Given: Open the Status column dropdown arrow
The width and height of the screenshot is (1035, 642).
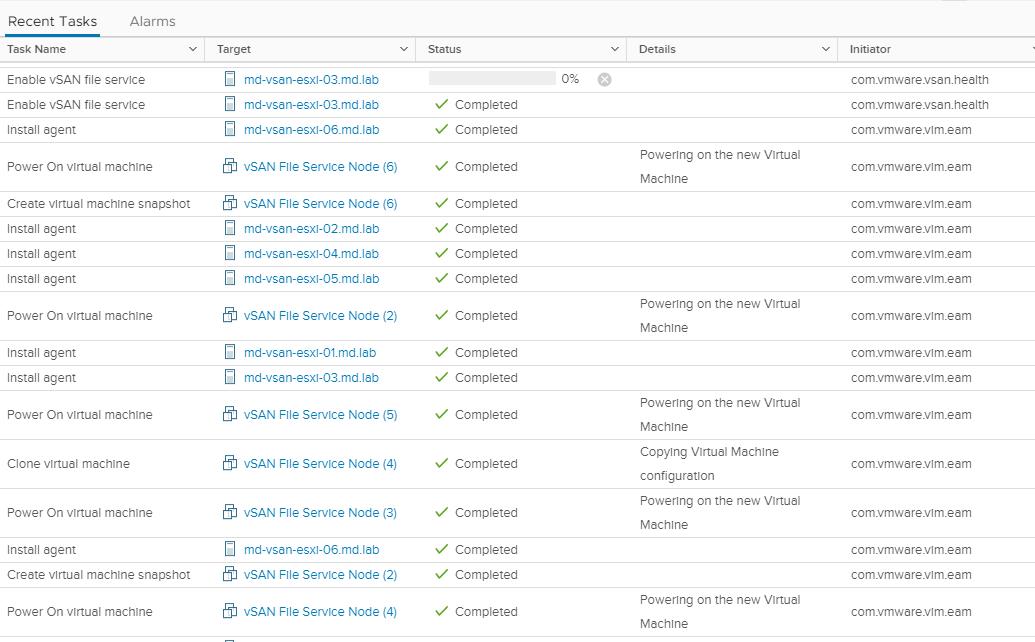Looking at the screenshot, I should [x=615, y=49].
